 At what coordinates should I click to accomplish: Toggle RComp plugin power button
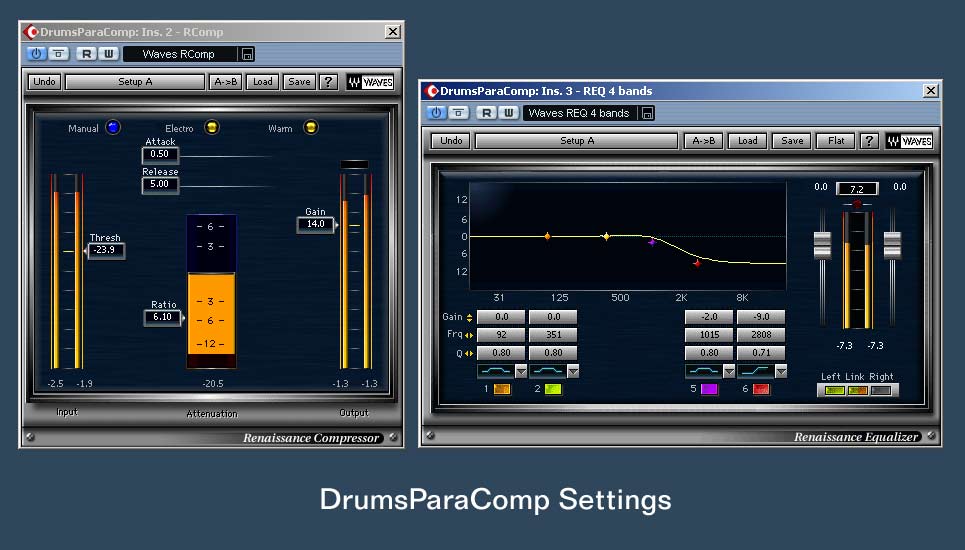click(37, 54)
